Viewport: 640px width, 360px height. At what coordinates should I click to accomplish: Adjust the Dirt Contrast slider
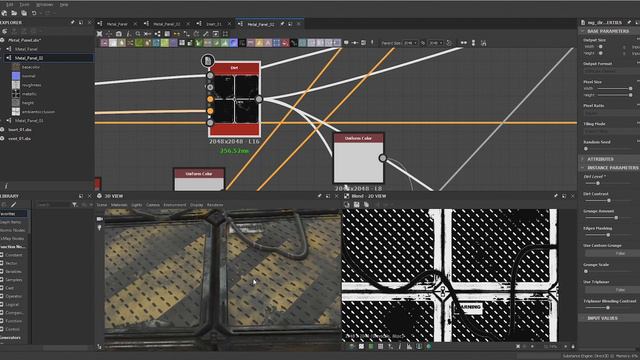(609, 200)
